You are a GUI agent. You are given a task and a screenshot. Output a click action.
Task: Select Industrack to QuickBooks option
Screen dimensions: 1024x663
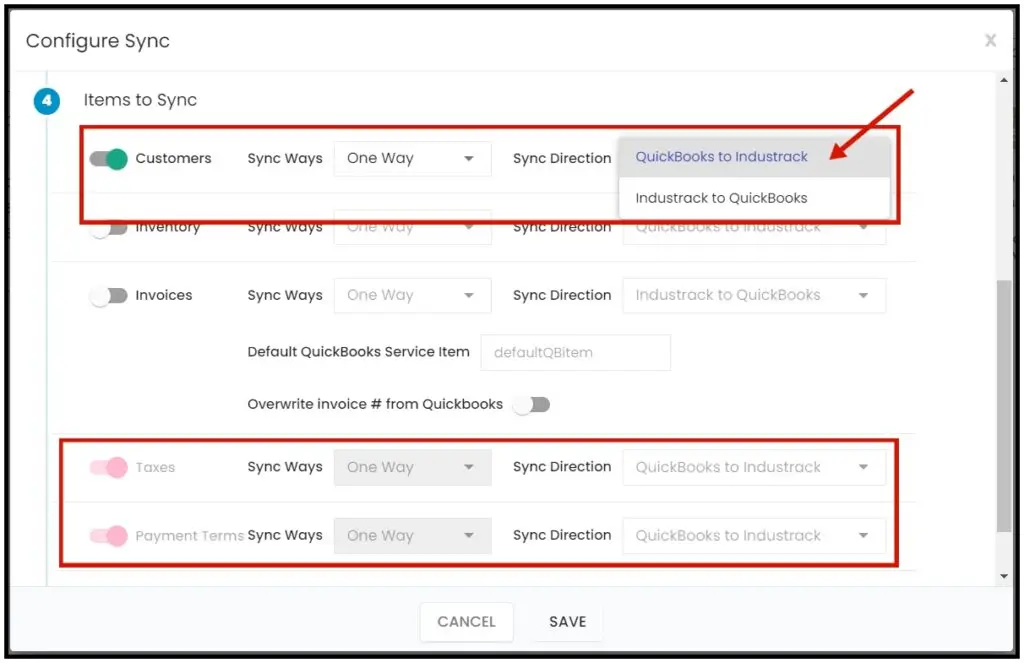pyautogui.click(x=754, y=198)
